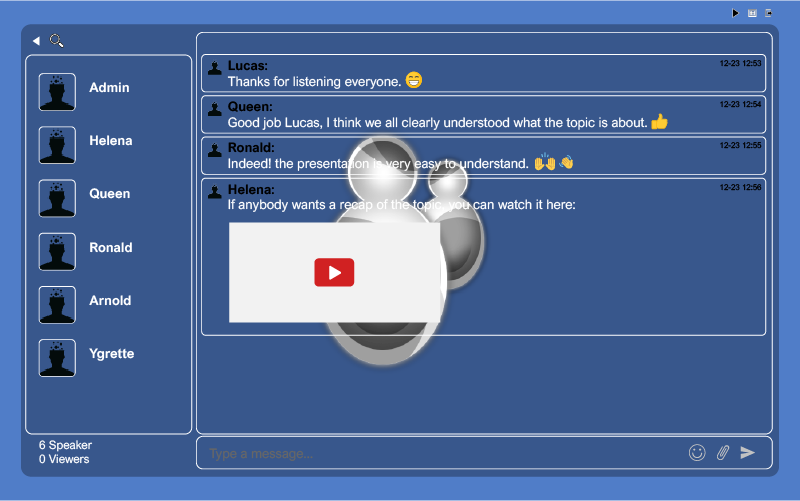Click Arnold's avatar picture
Viewport: 800px width, 501px height.
[x=57, y=305]
